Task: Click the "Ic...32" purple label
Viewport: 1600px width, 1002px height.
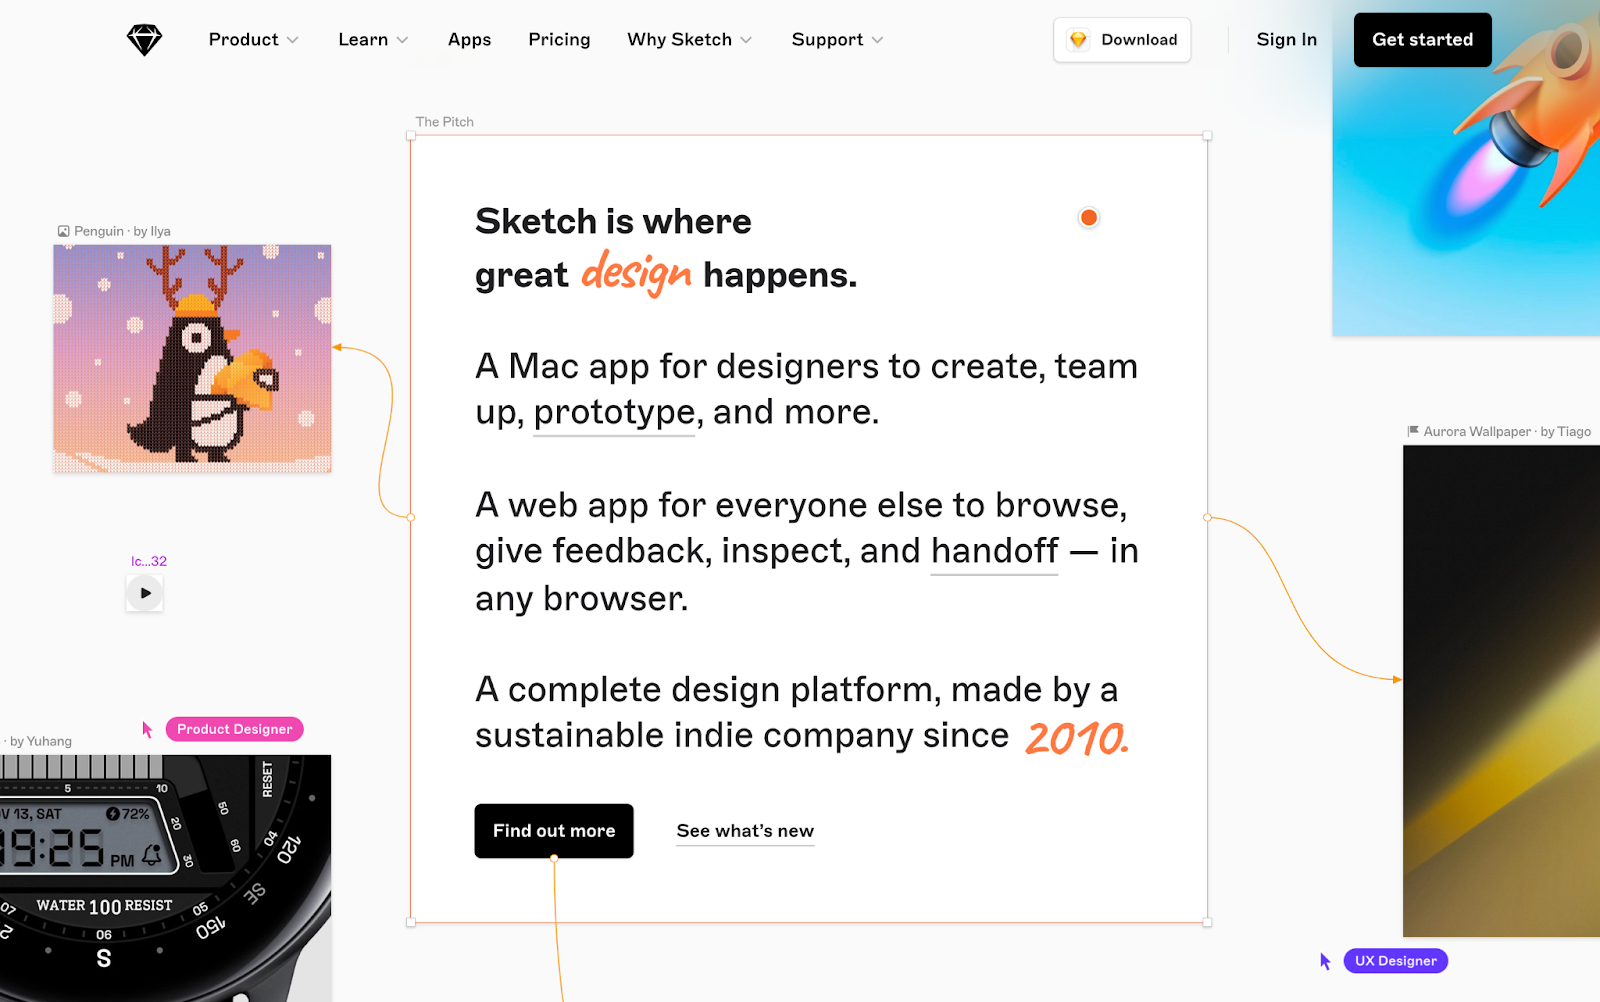Action: click(149, 561)
